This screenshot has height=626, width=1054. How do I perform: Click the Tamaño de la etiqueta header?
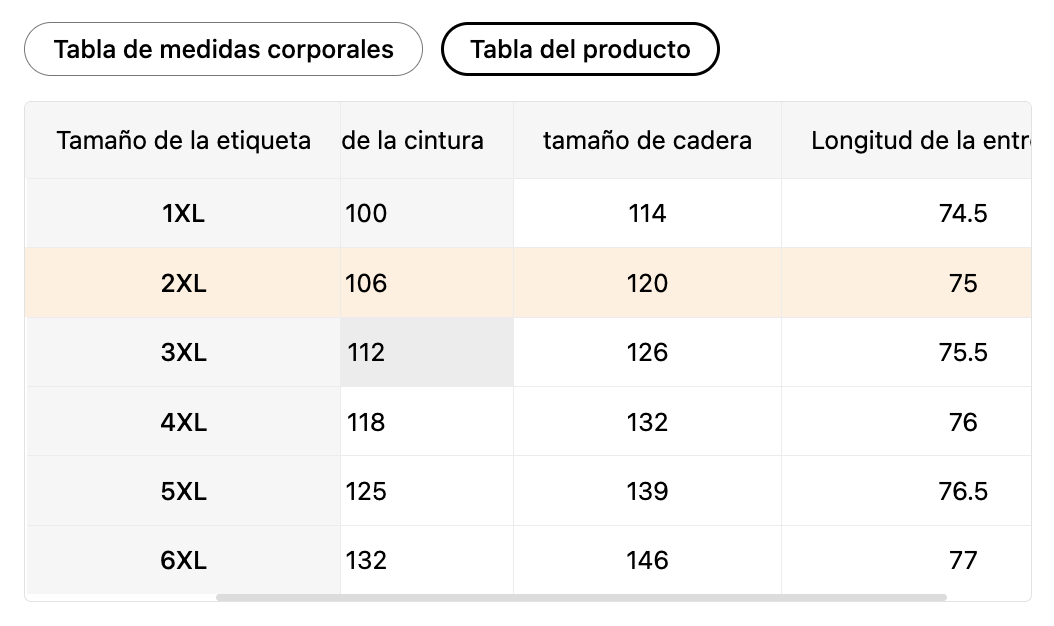[183, 140]
